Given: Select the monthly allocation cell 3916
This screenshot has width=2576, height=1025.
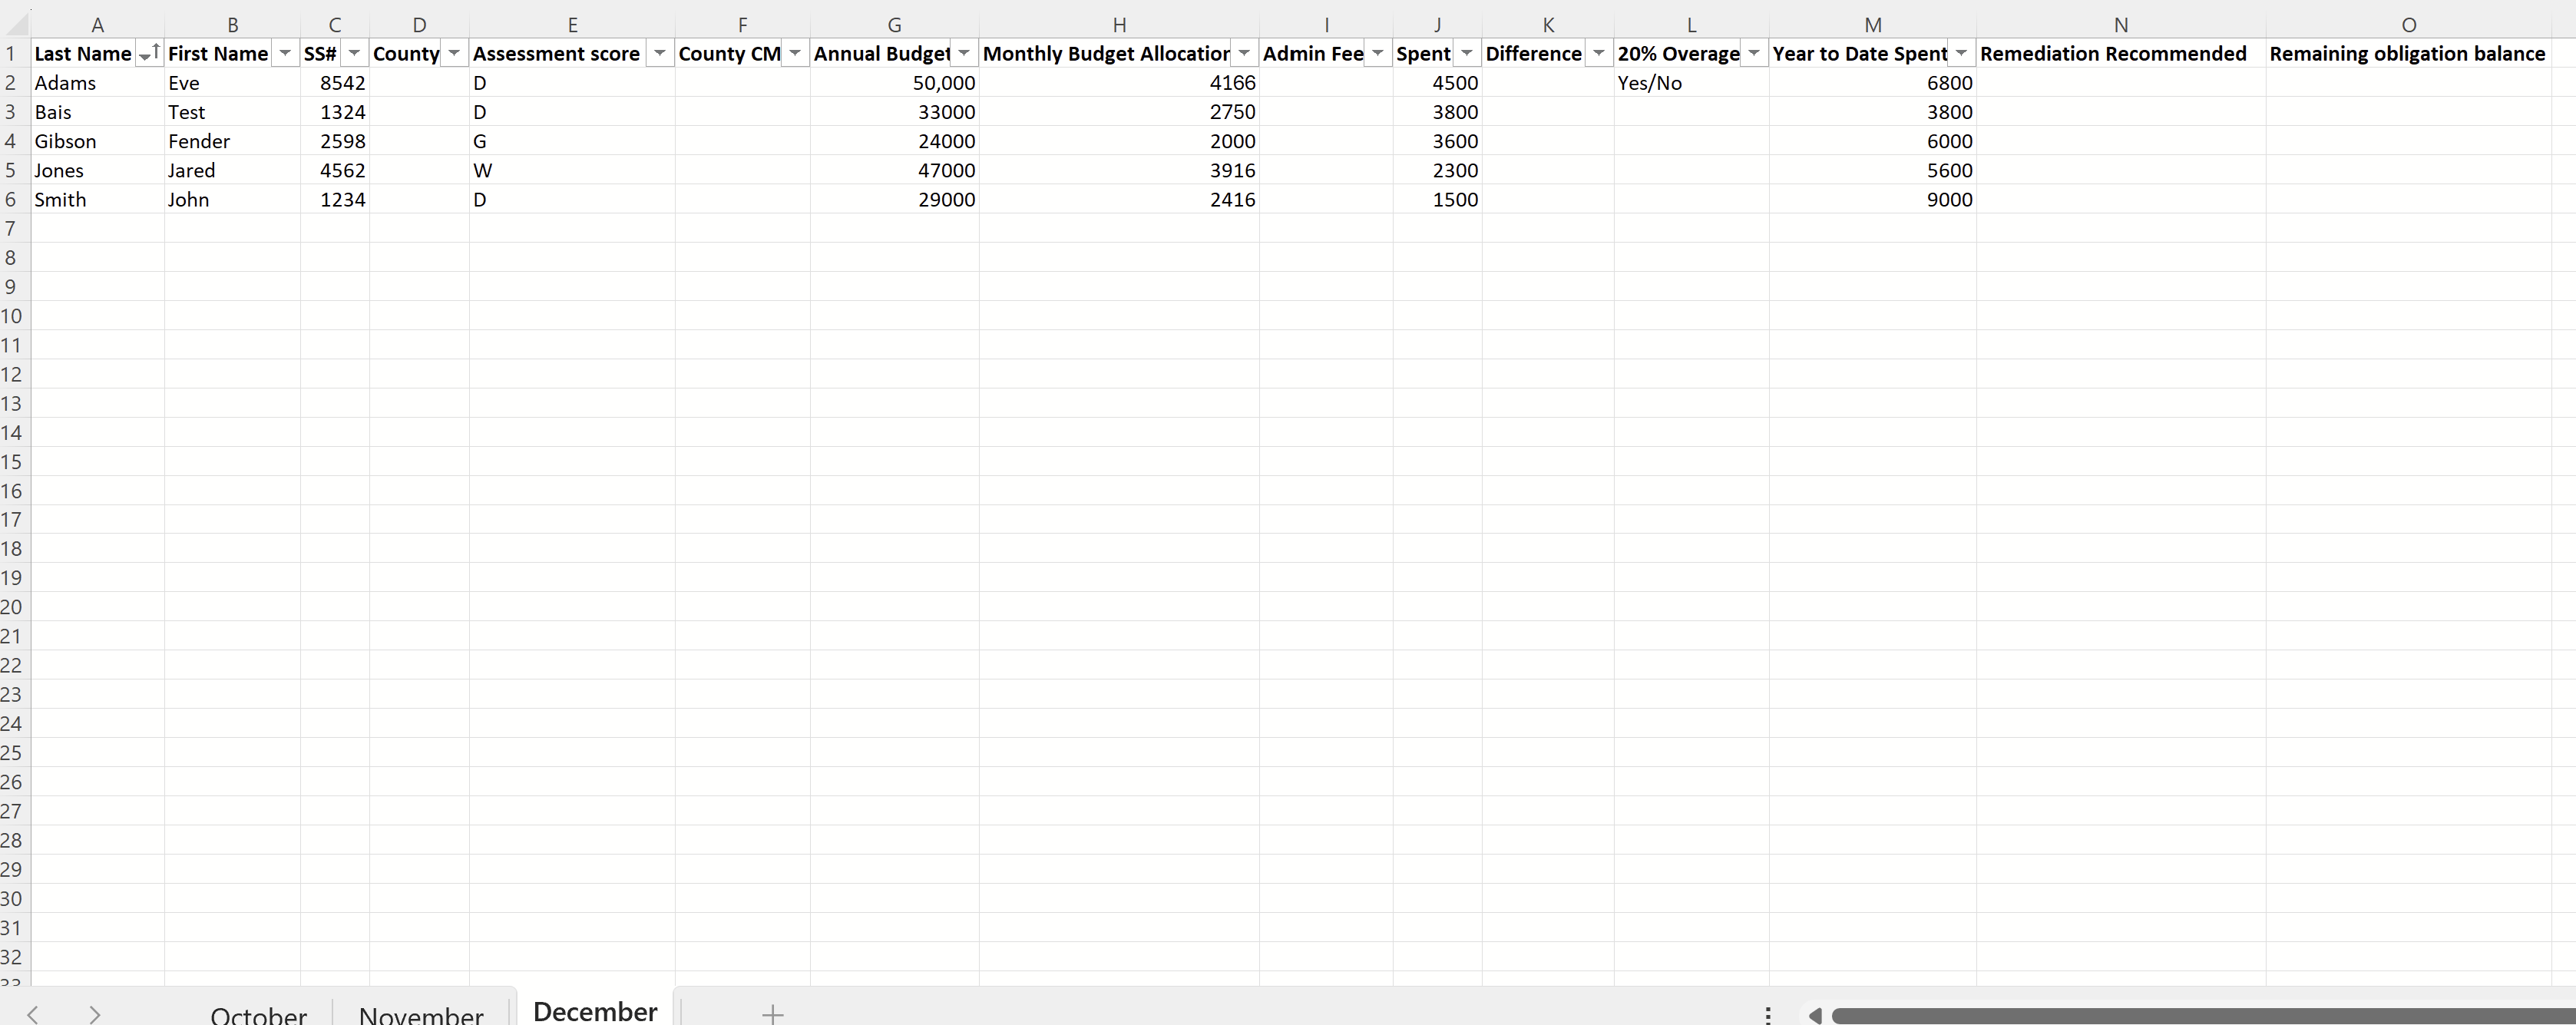Looking at the screenshot, I should (x=1119, y=170).
